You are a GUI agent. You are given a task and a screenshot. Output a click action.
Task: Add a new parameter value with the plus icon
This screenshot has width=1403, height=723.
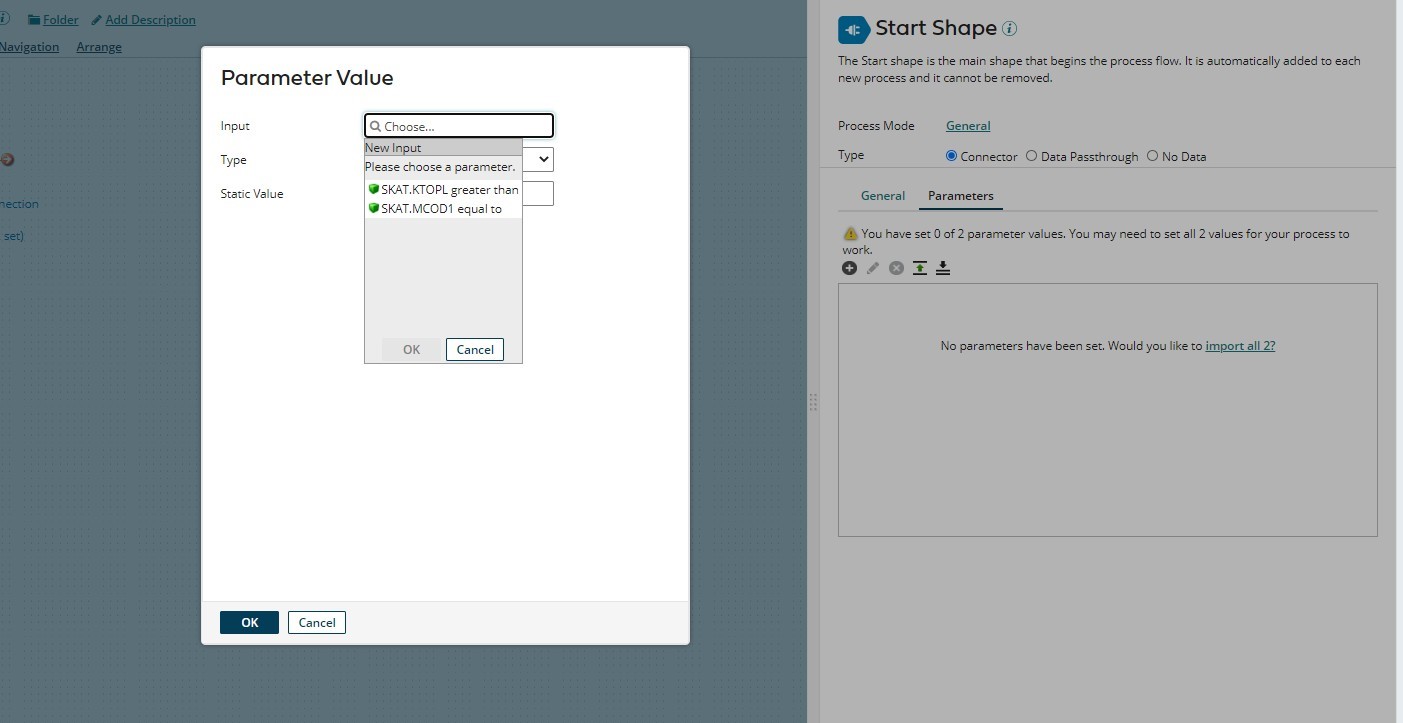(849, 267)
